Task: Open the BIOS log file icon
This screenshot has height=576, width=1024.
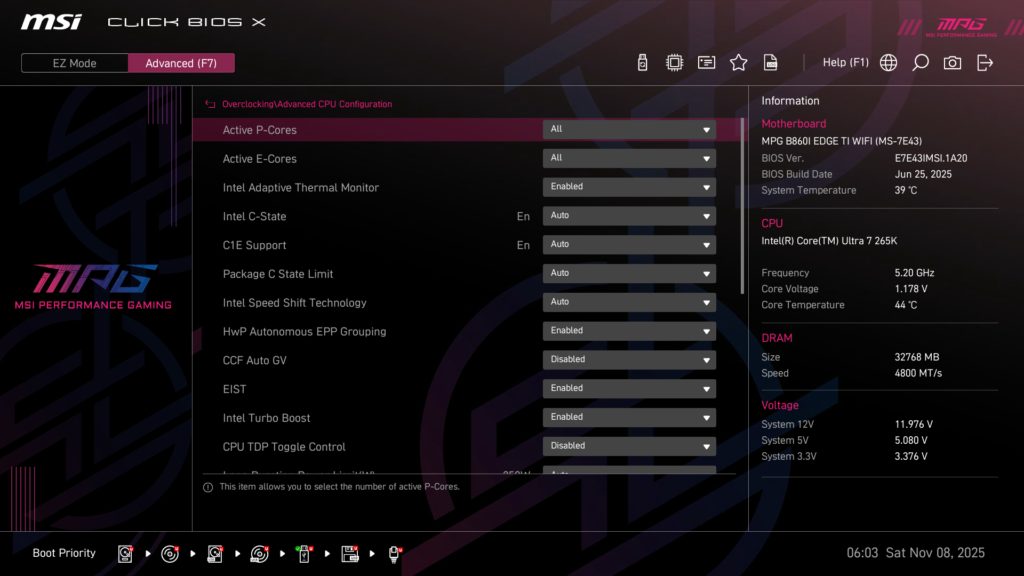Action: pos(770,61)
